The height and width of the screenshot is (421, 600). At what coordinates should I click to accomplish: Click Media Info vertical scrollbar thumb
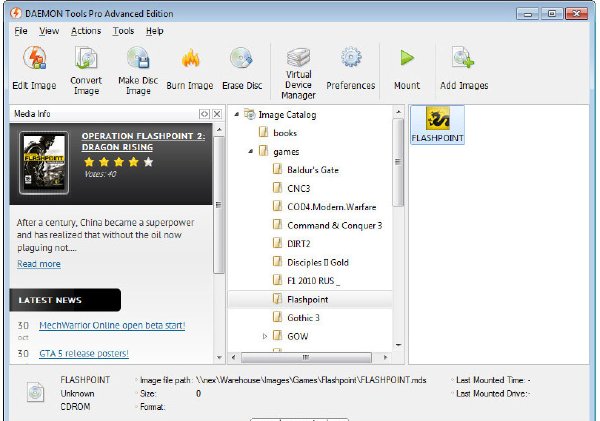(219, 205)
